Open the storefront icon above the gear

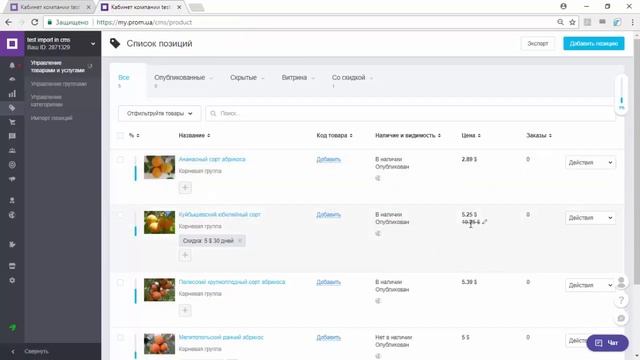pos(12,266)
